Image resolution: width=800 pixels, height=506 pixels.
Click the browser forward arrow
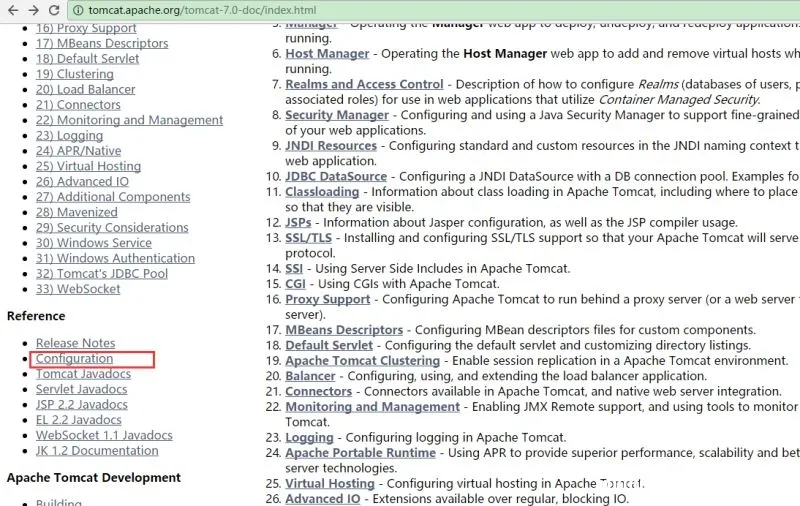33,9
